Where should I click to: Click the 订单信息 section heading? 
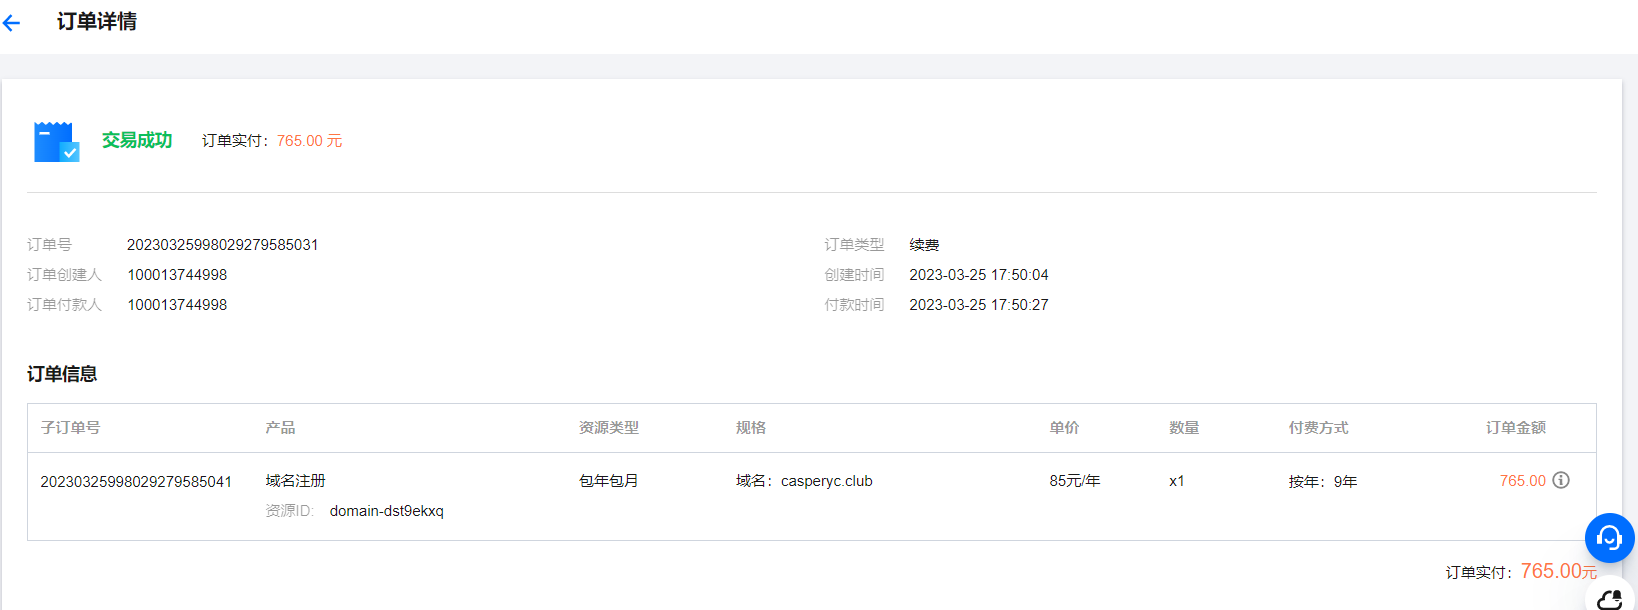pos(62,374)
